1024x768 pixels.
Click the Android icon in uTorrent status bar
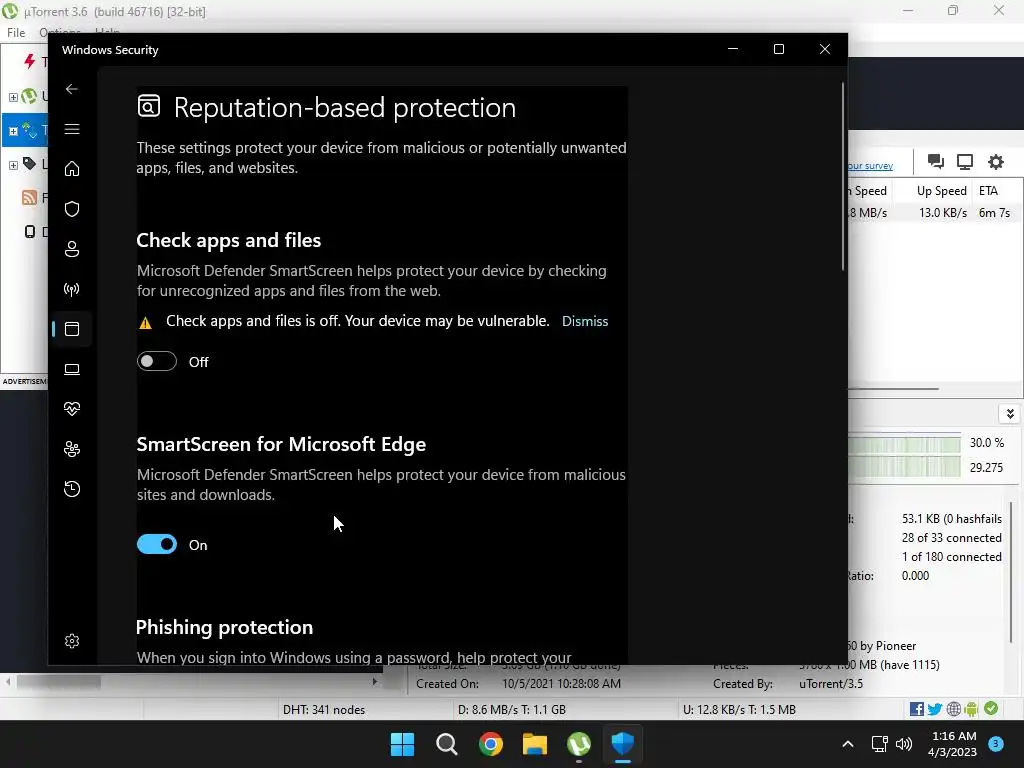(971, 709)
